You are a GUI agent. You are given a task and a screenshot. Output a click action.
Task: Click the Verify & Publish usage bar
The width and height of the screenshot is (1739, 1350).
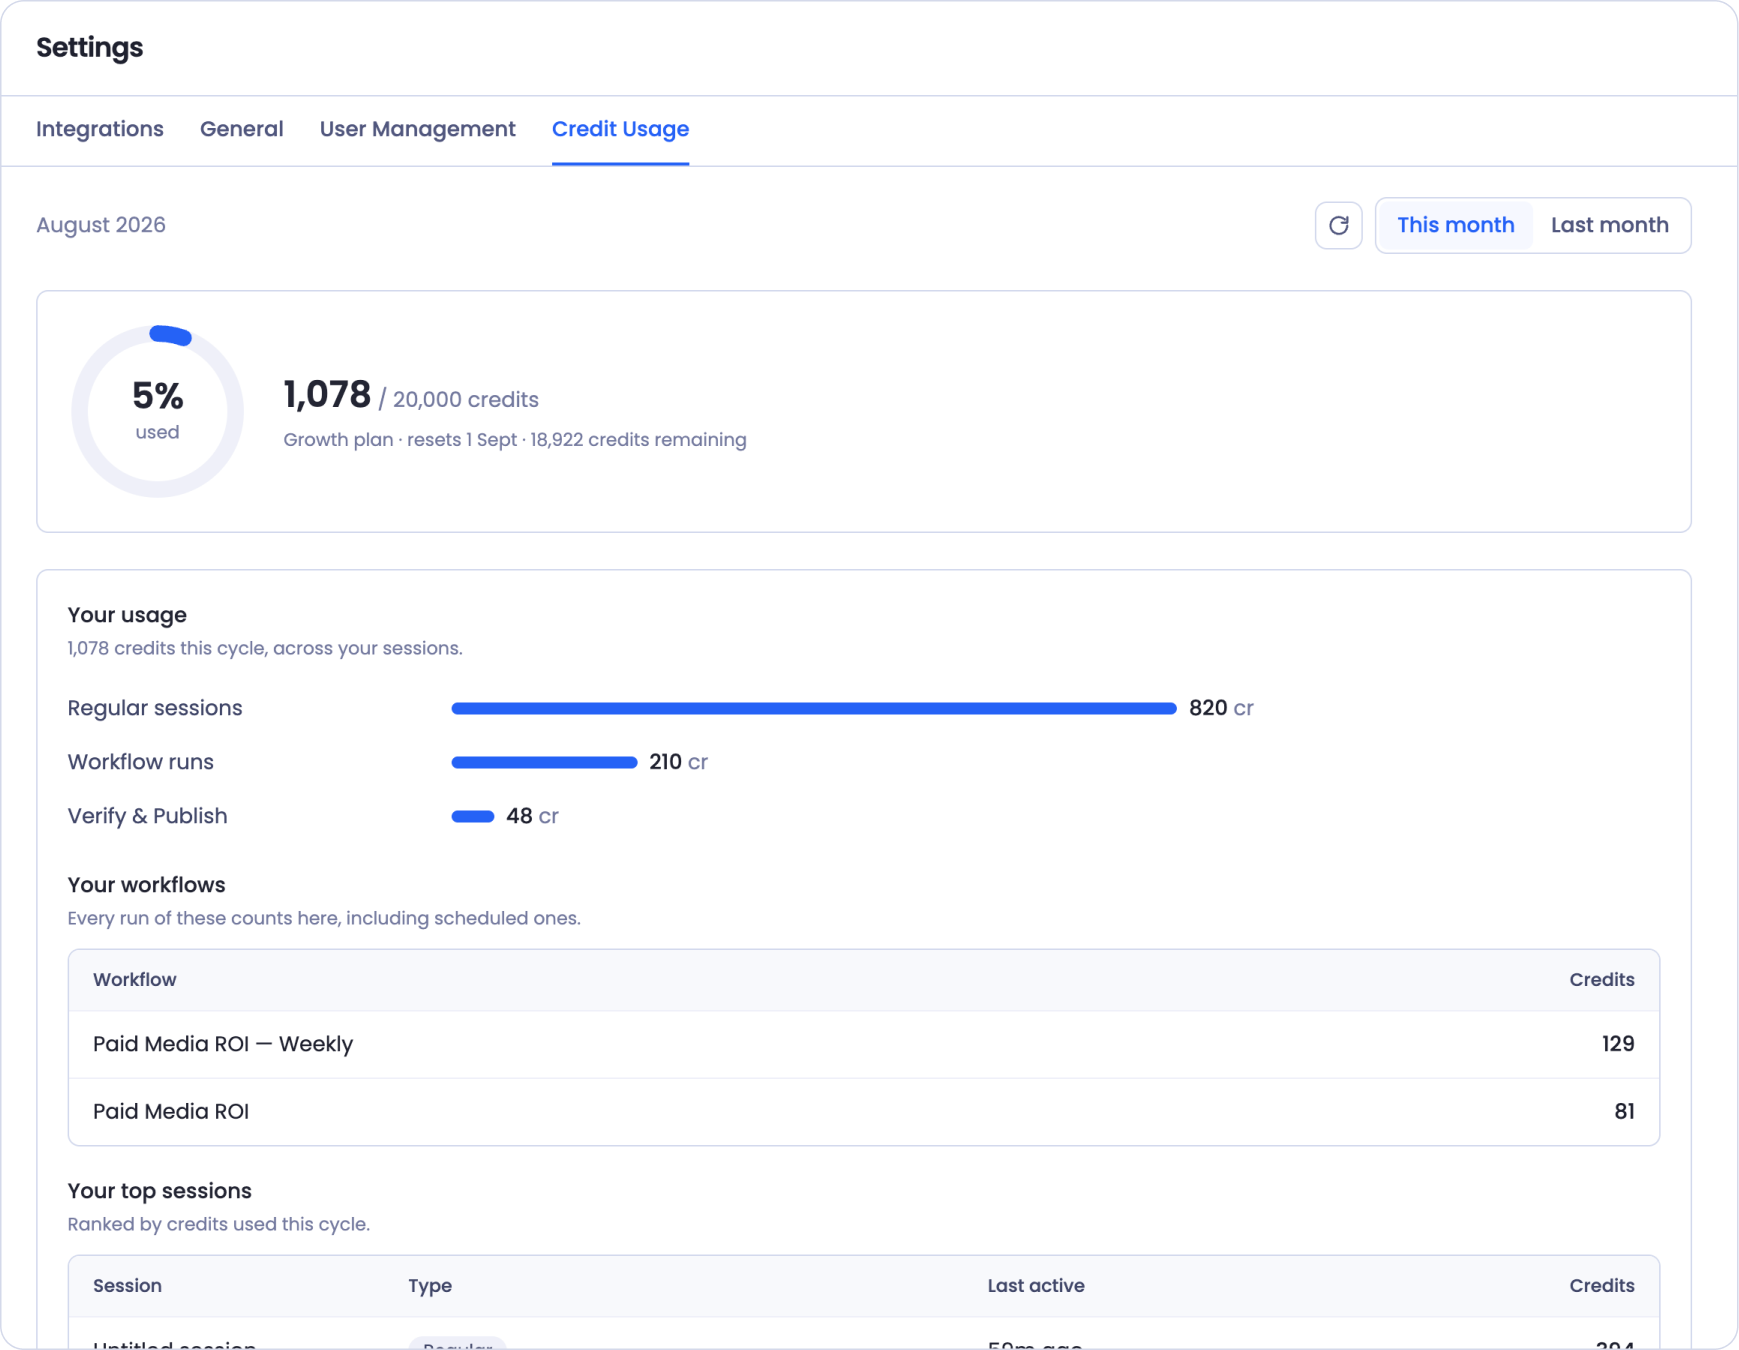click(473, 816)
